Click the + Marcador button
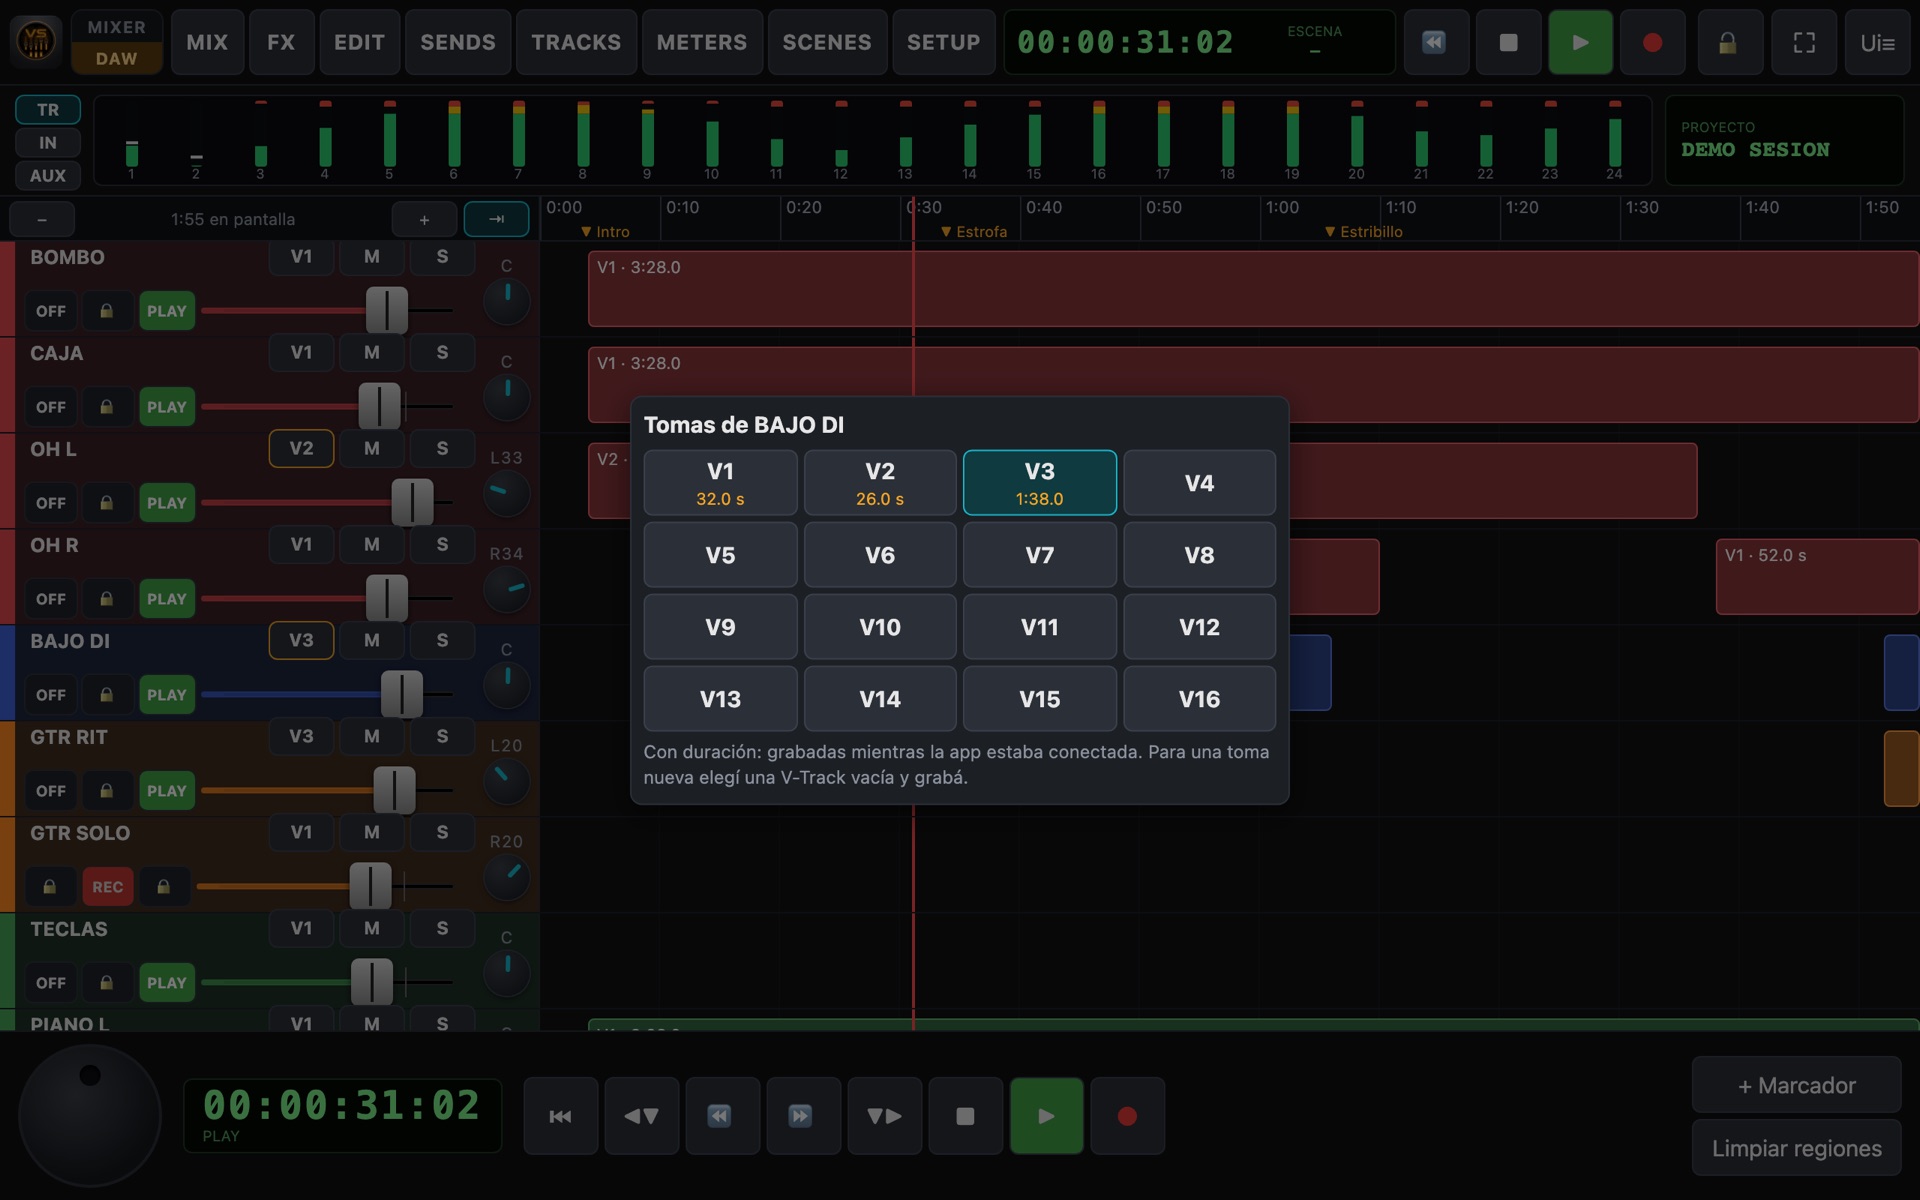 1797,1085
